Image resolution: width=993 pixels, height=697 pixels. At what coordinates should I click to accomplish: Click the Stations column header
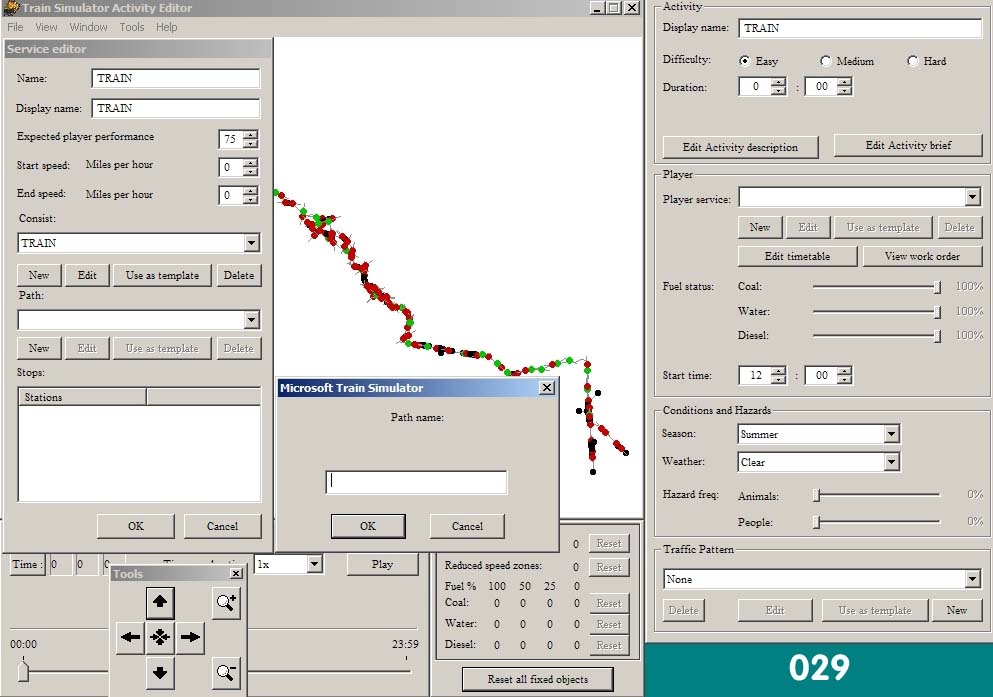tap(82, 397)
